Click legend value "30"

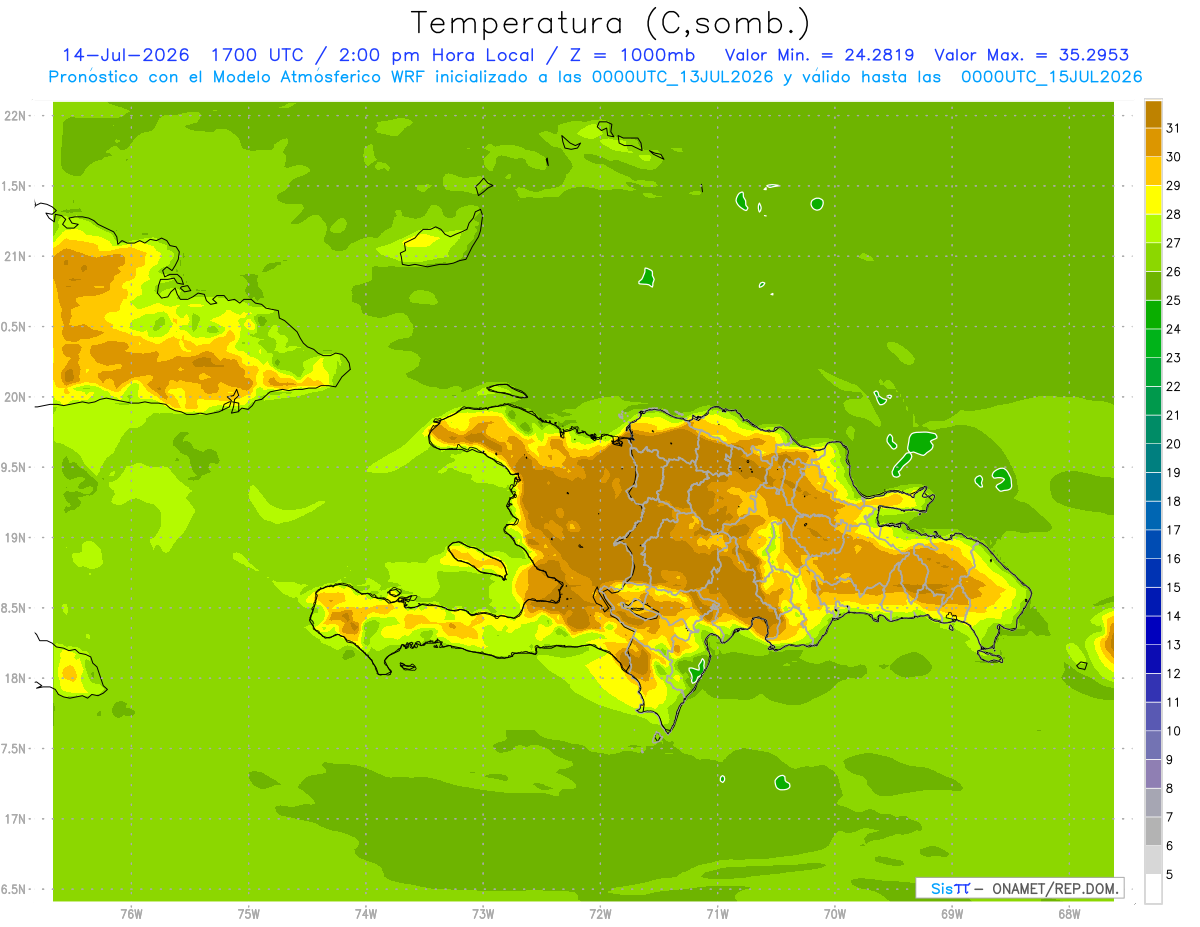click(x=1173, y=157)
